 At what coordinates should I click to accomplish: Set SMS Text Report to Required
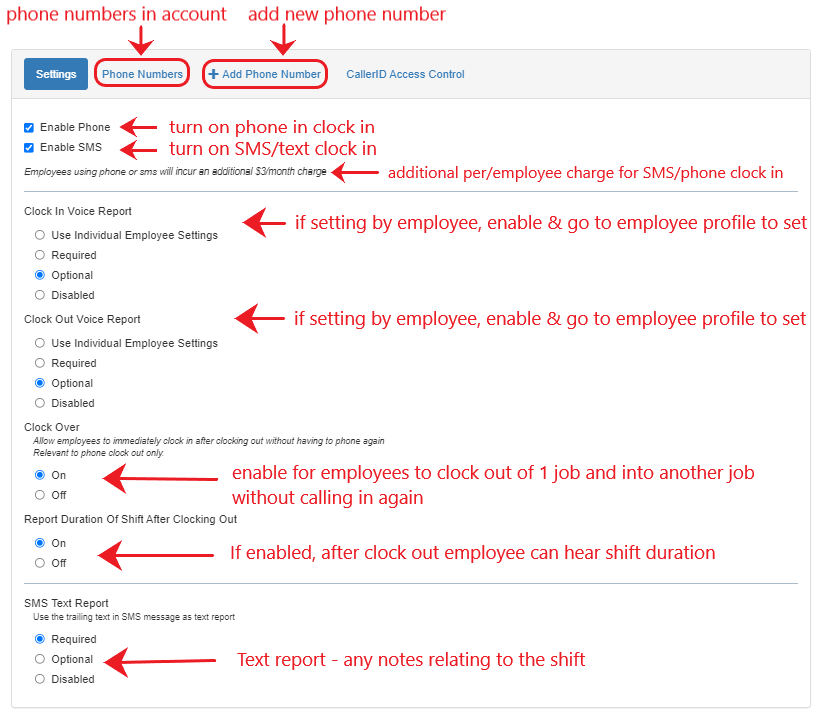coord(40,639)
